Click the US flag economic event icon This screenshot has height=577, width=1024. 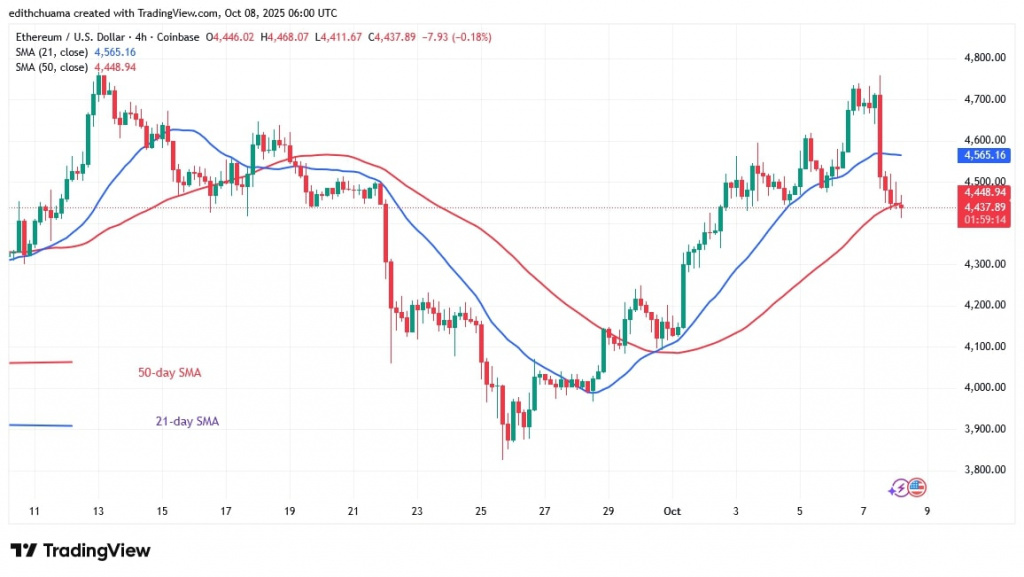[x=917, y=488]
